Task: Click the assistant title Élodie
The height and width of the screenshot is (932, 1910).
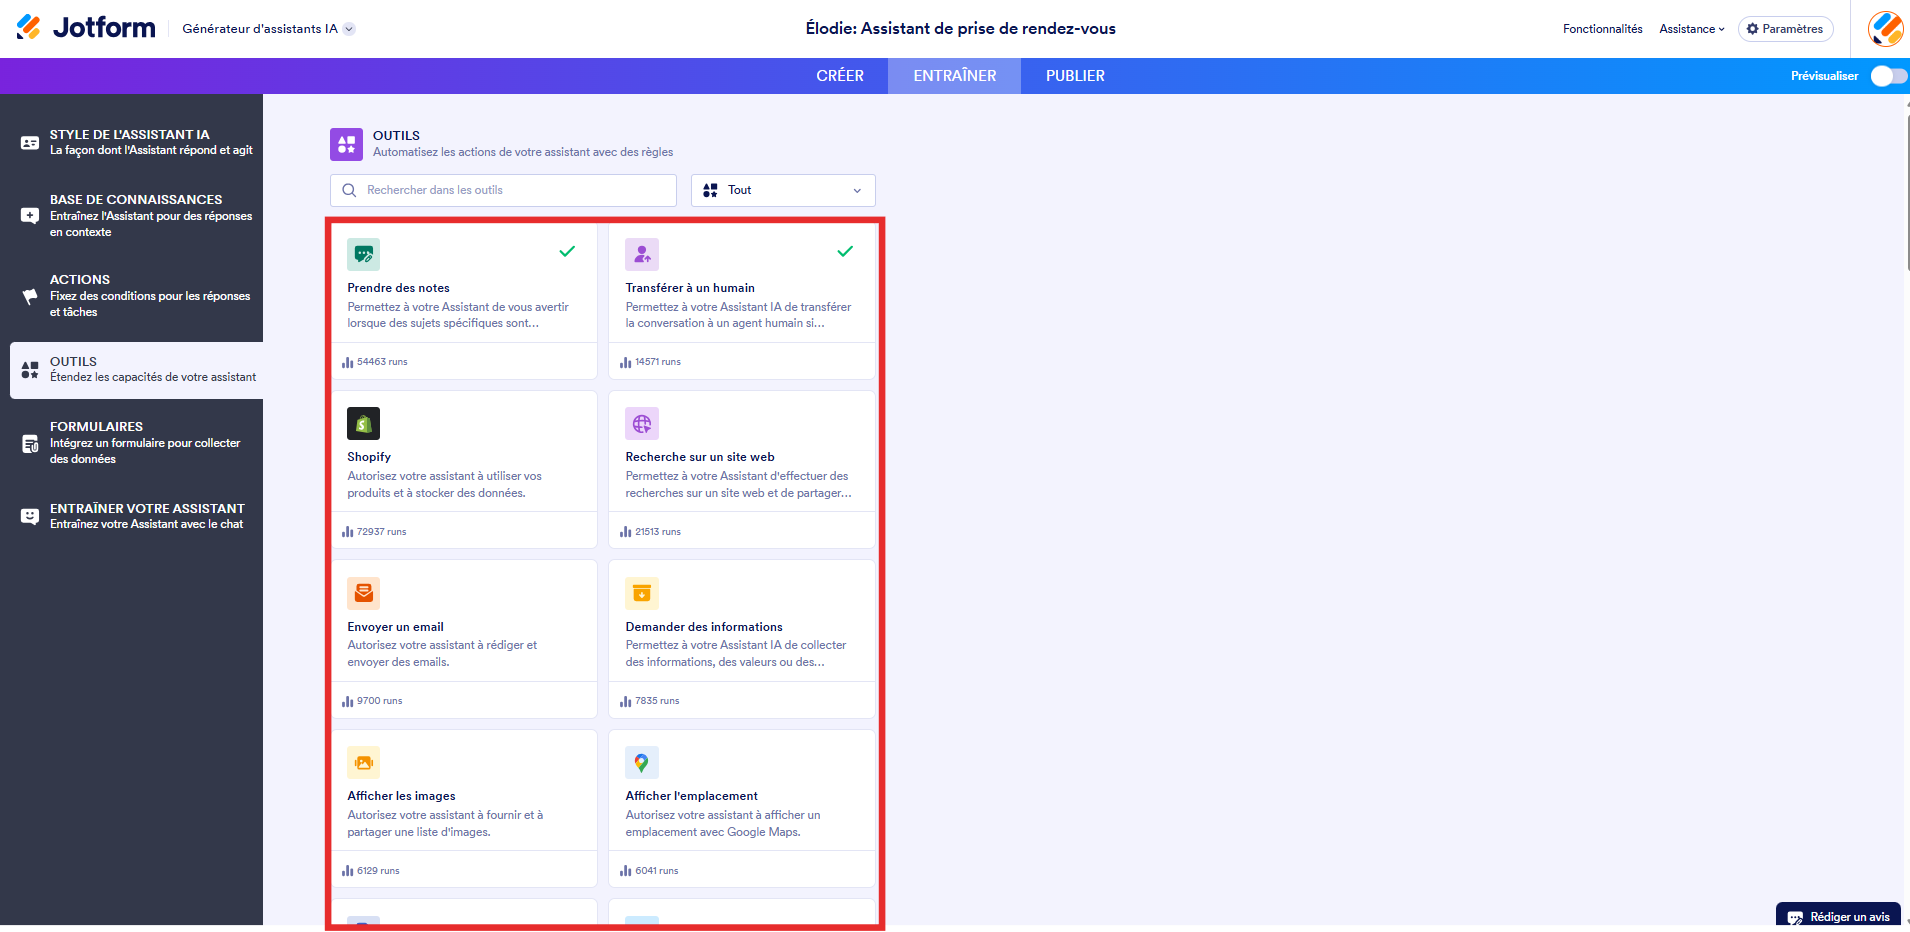Action: click(x=960, y=29)
